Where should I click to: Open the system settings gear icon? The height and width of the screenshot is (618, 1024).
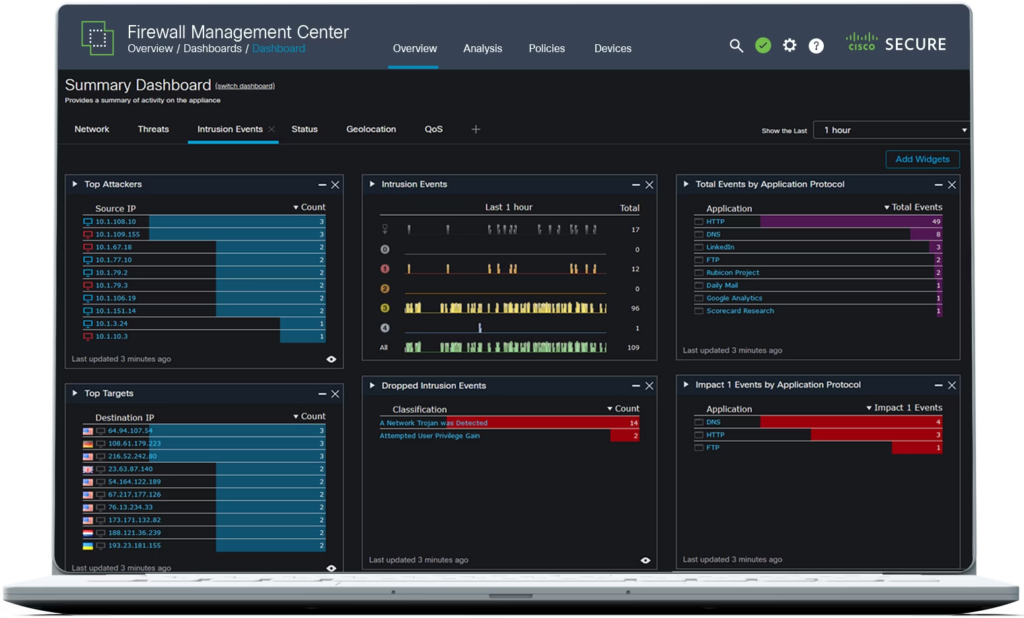[x=789, y=45]
